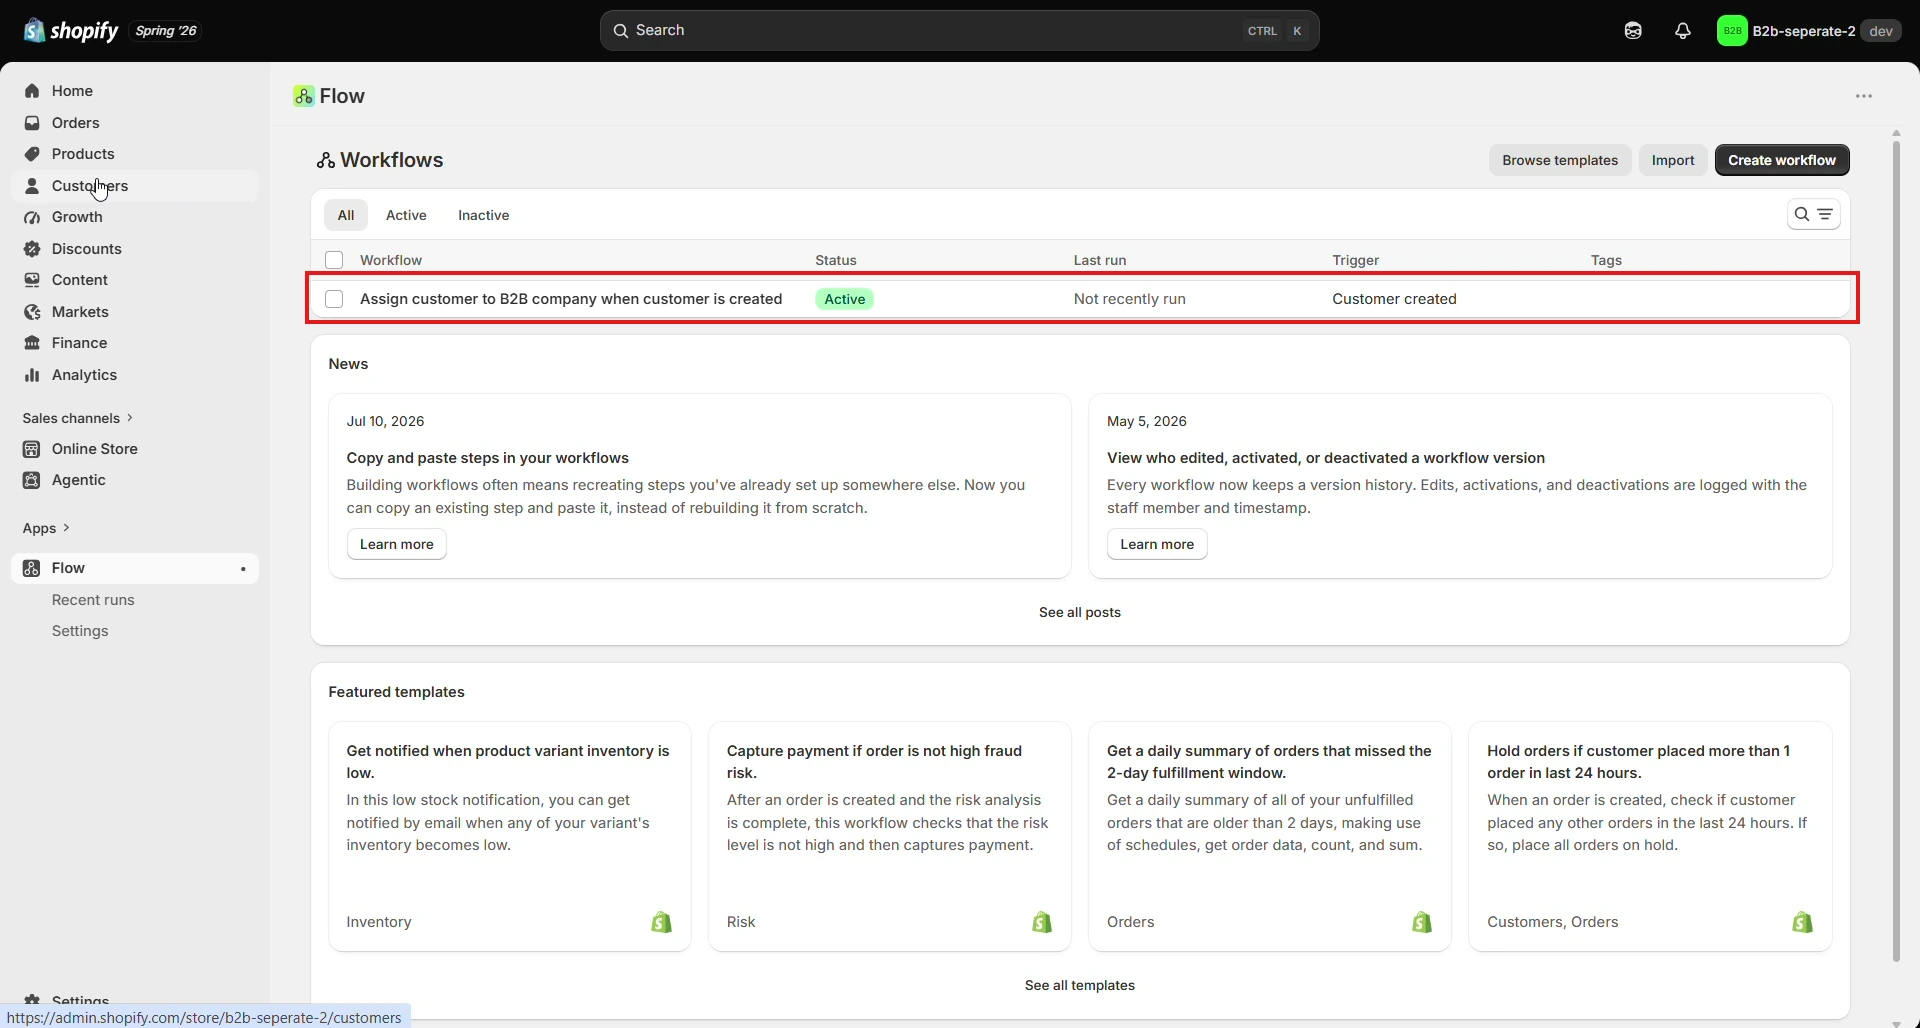Open the three-dot more actions menu
This screenshot has width=1920, height=1028.
(1864, 96)
